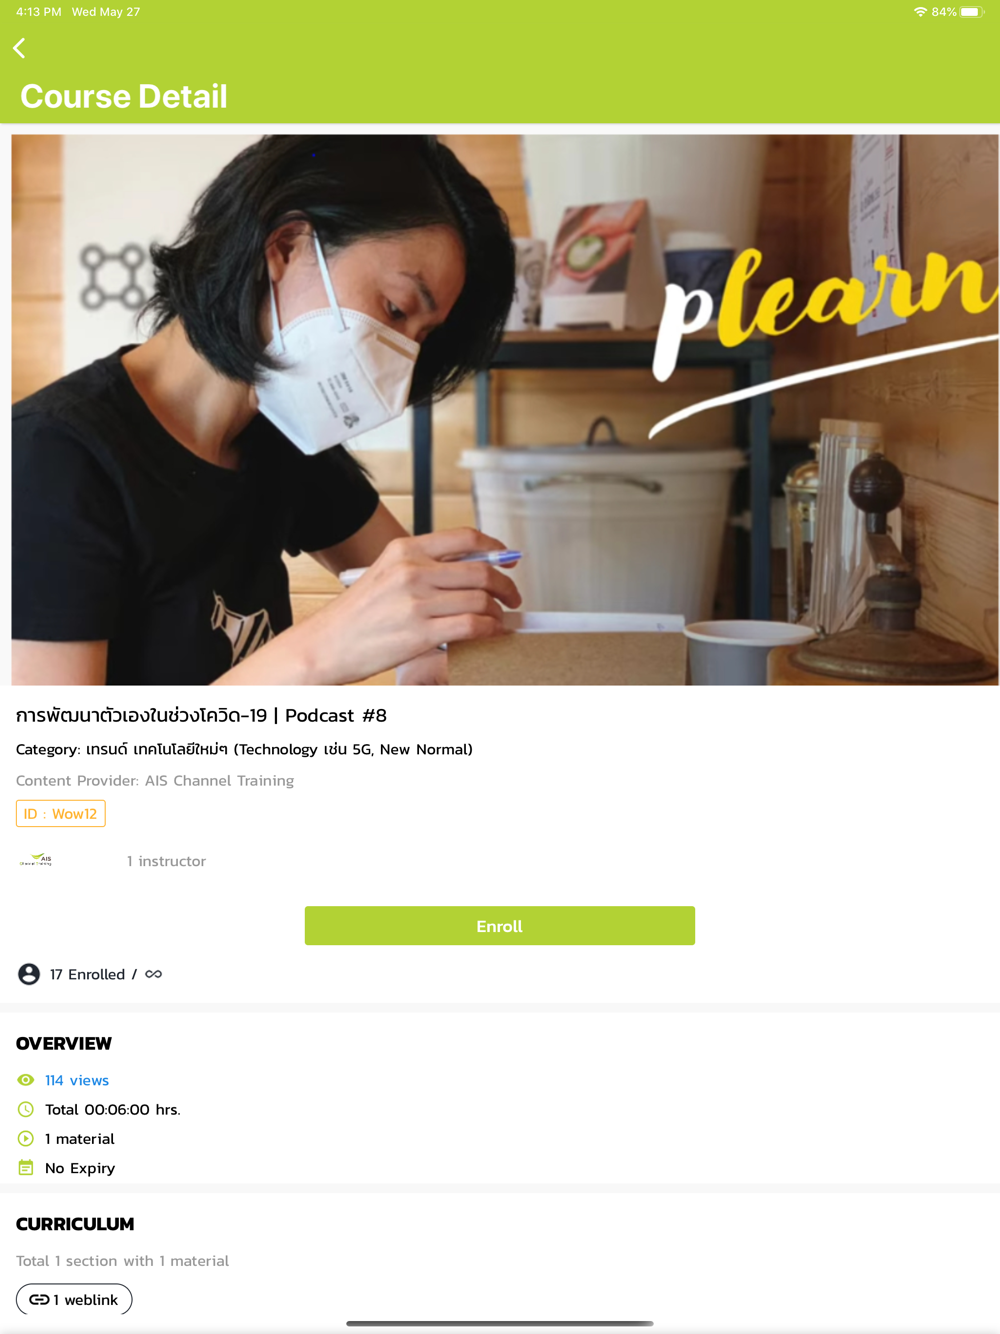Viewport: 1000px width, 1334px height.
Task: Click the ID : Wow12 badge
Action: coord(61,814)
